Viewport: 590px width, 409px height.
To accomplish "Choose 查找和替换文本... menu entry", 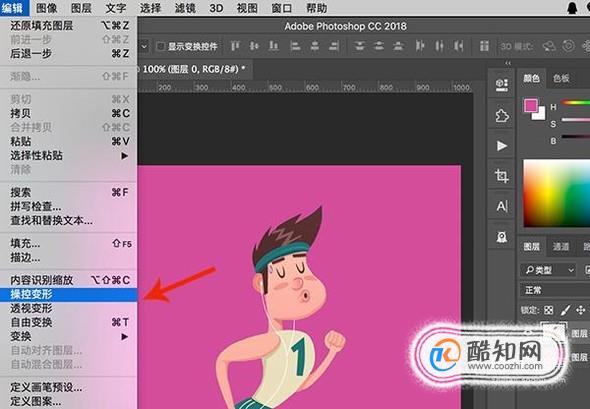I will (x=68, y=220).
